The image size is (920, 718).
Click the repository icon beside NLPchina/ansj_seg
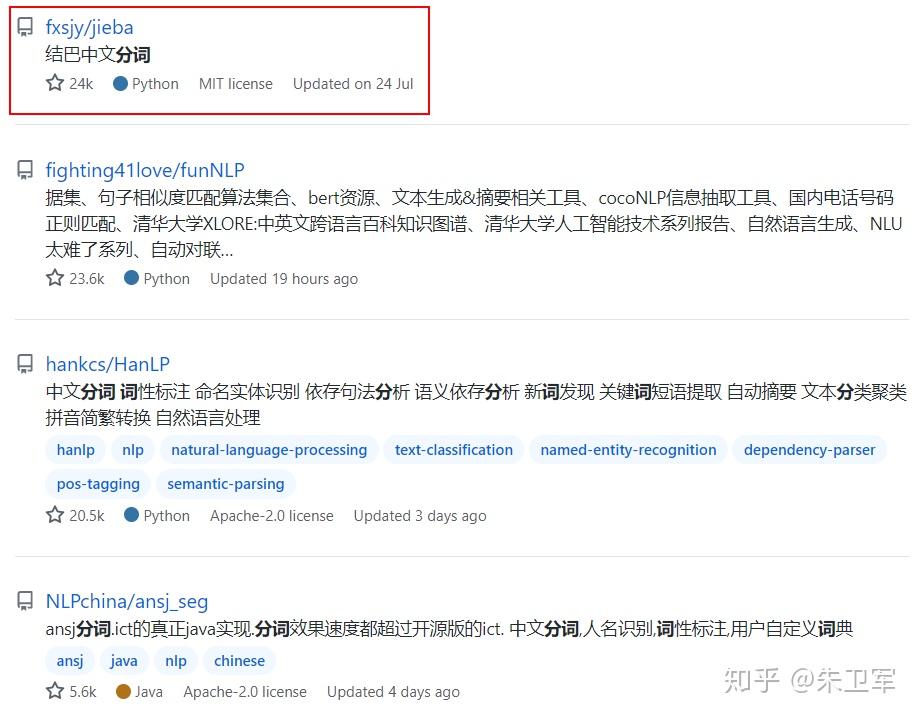pos(25,601)
